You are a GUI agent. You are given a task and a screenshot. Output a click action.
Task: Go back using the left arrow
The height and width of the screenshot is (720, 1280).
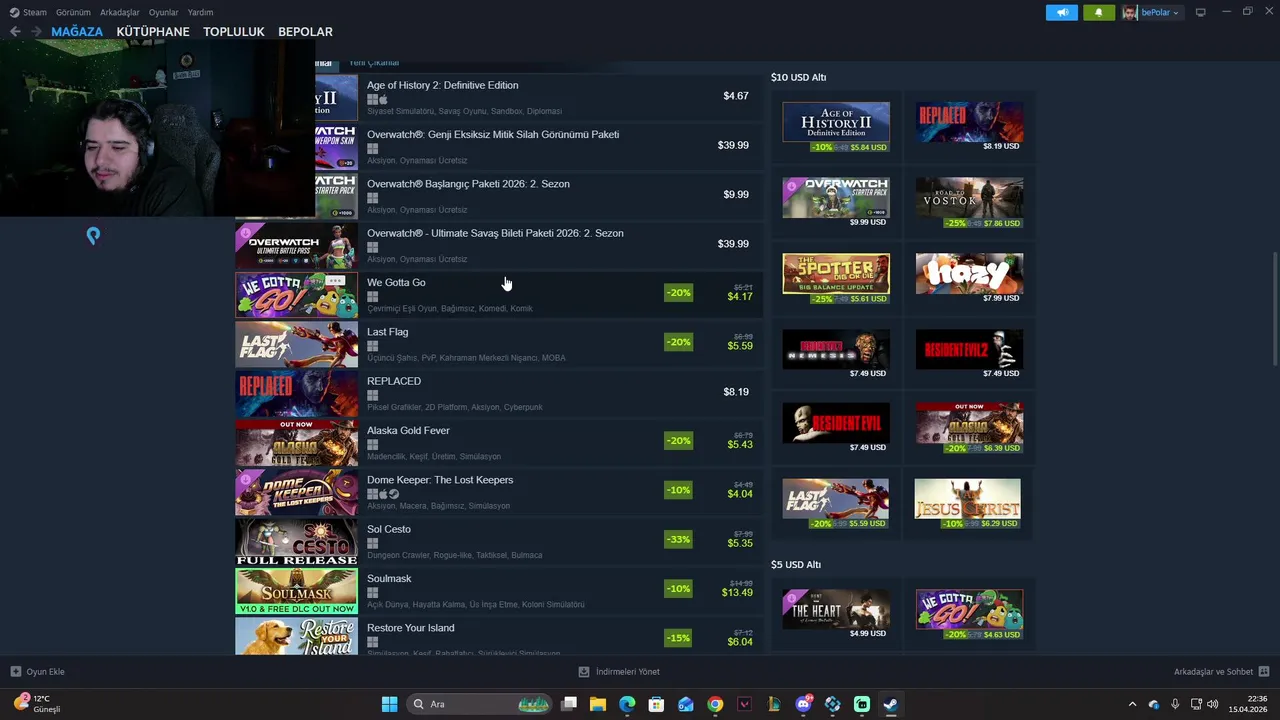pyautogui.click(x=15, y=32)
